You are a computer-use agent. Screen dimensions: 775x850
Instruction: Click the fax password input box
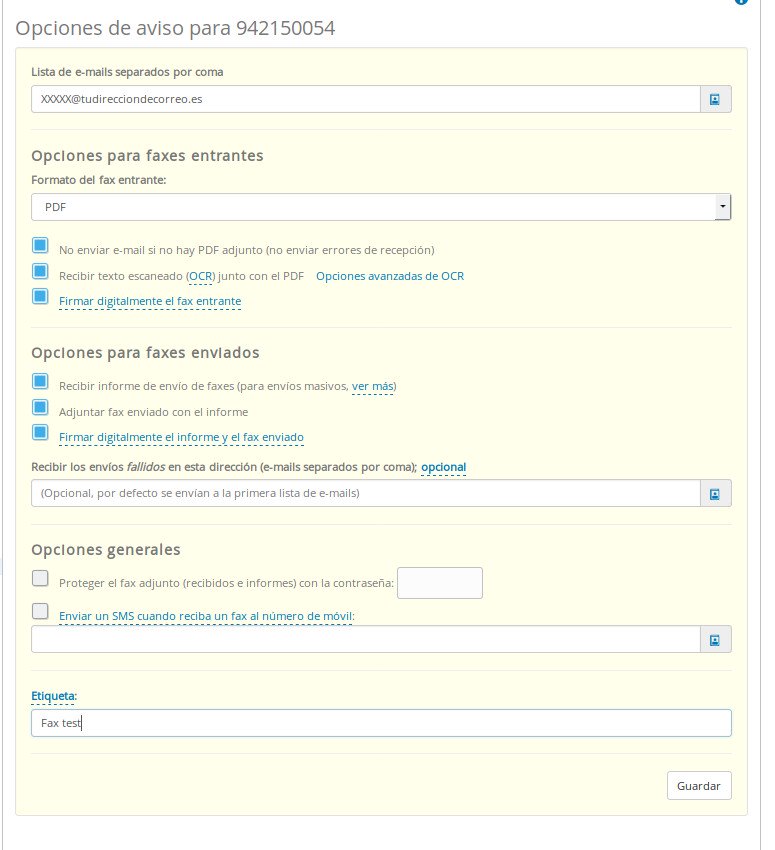coord(440,583)
